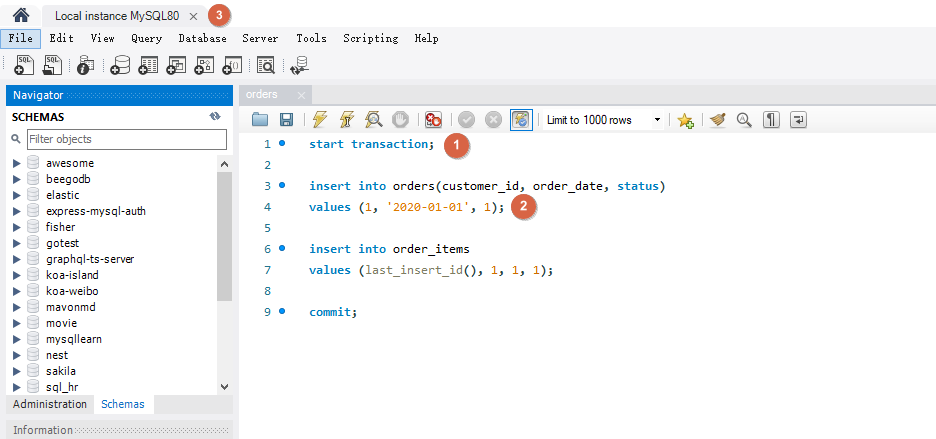Viewport: 936px width, 439px height.
Task: Click Execute statement under cursor icon
Action: point(347,120)
